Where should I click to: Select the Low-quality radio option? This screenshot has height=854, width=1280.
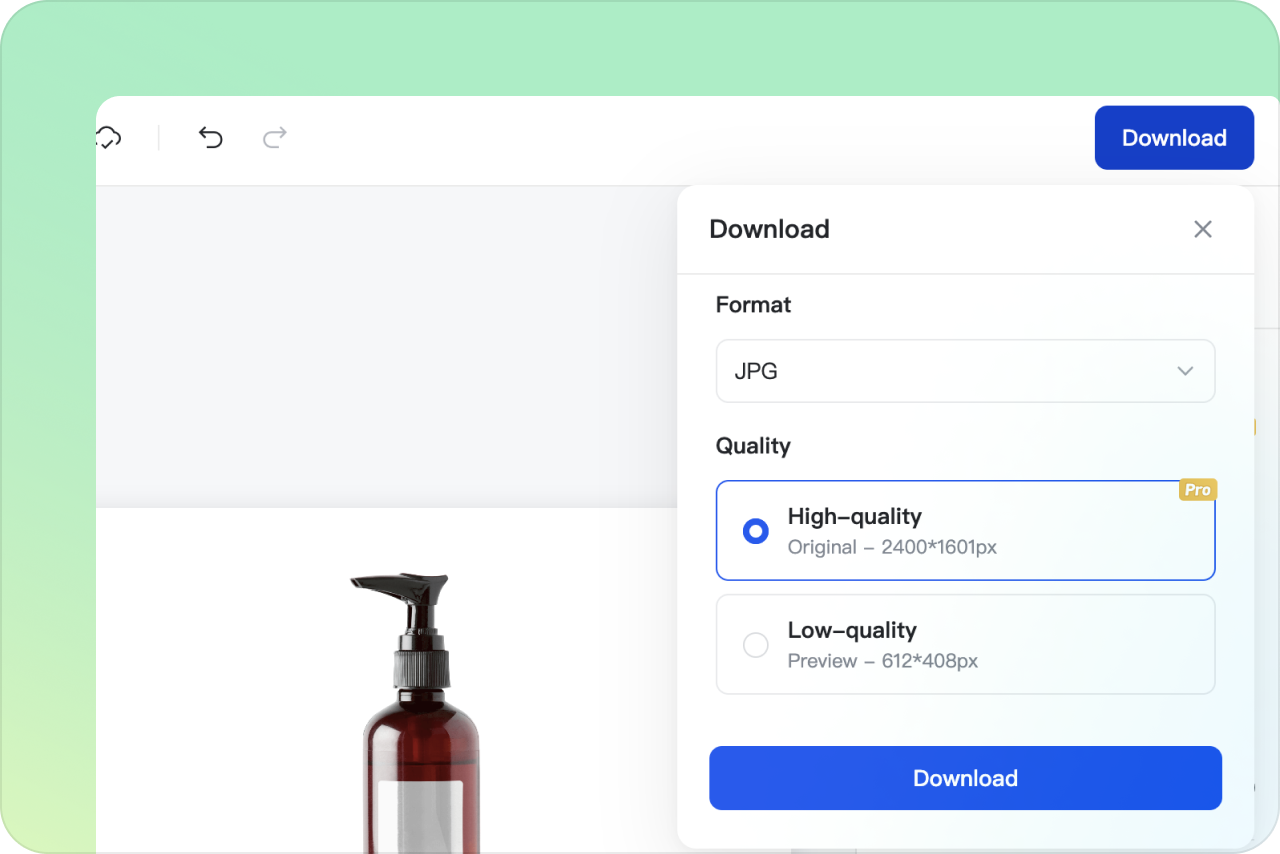[756, 645]
